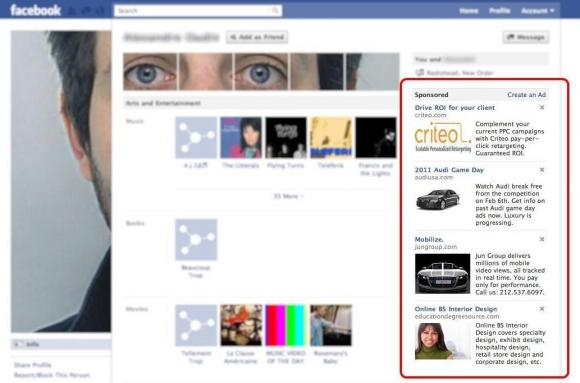Click the Jun Group car front-view image
The width and height of the screenshot is (580, 383).
(442, 273)
